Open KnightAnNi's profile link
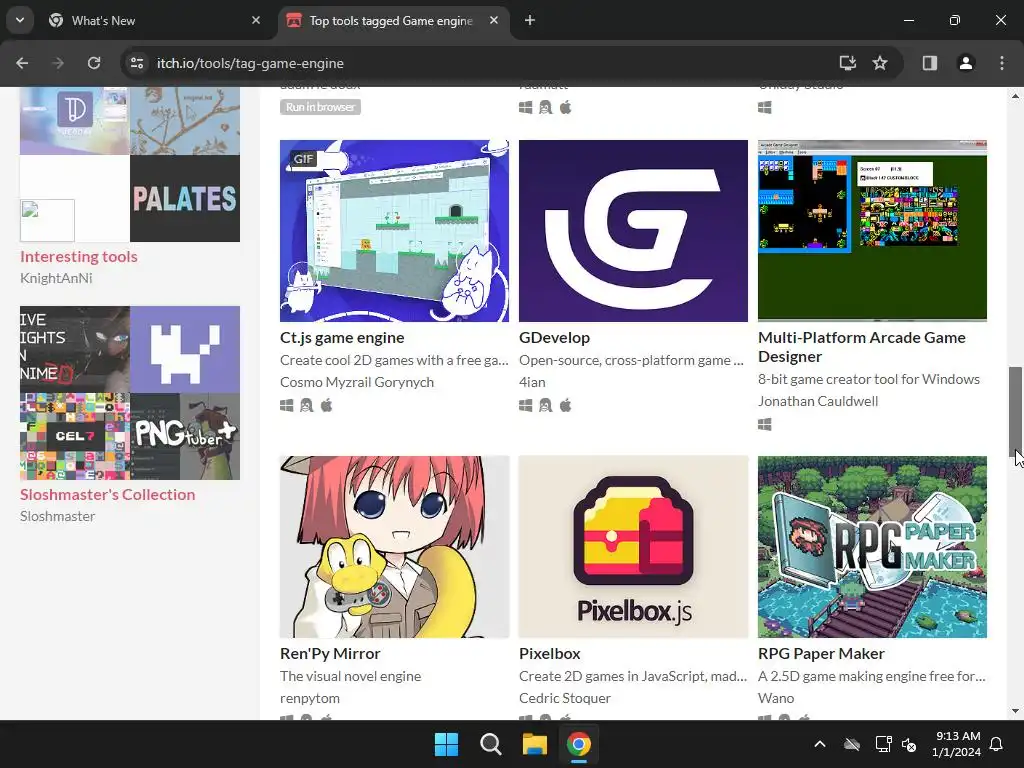This screenshot has height=768, width=1024. (x=56, y=278)
